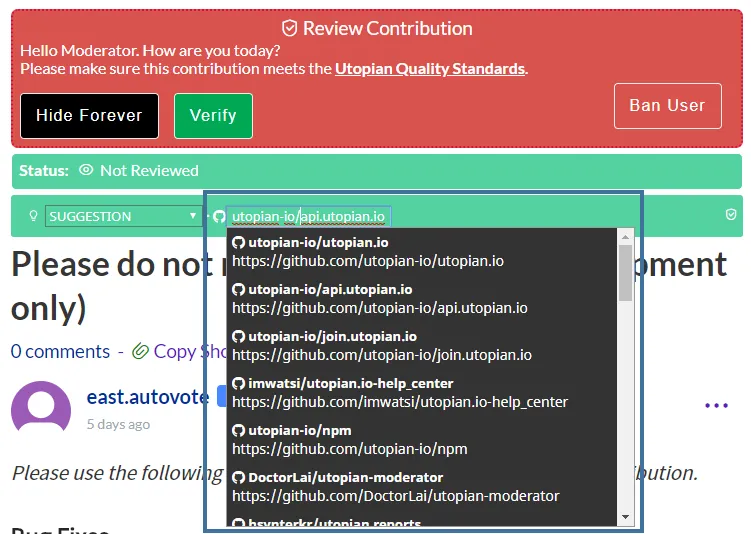
Task: Open the Utopian Quality Standards link
Action: pyautogui.click(x=430, y=69)
